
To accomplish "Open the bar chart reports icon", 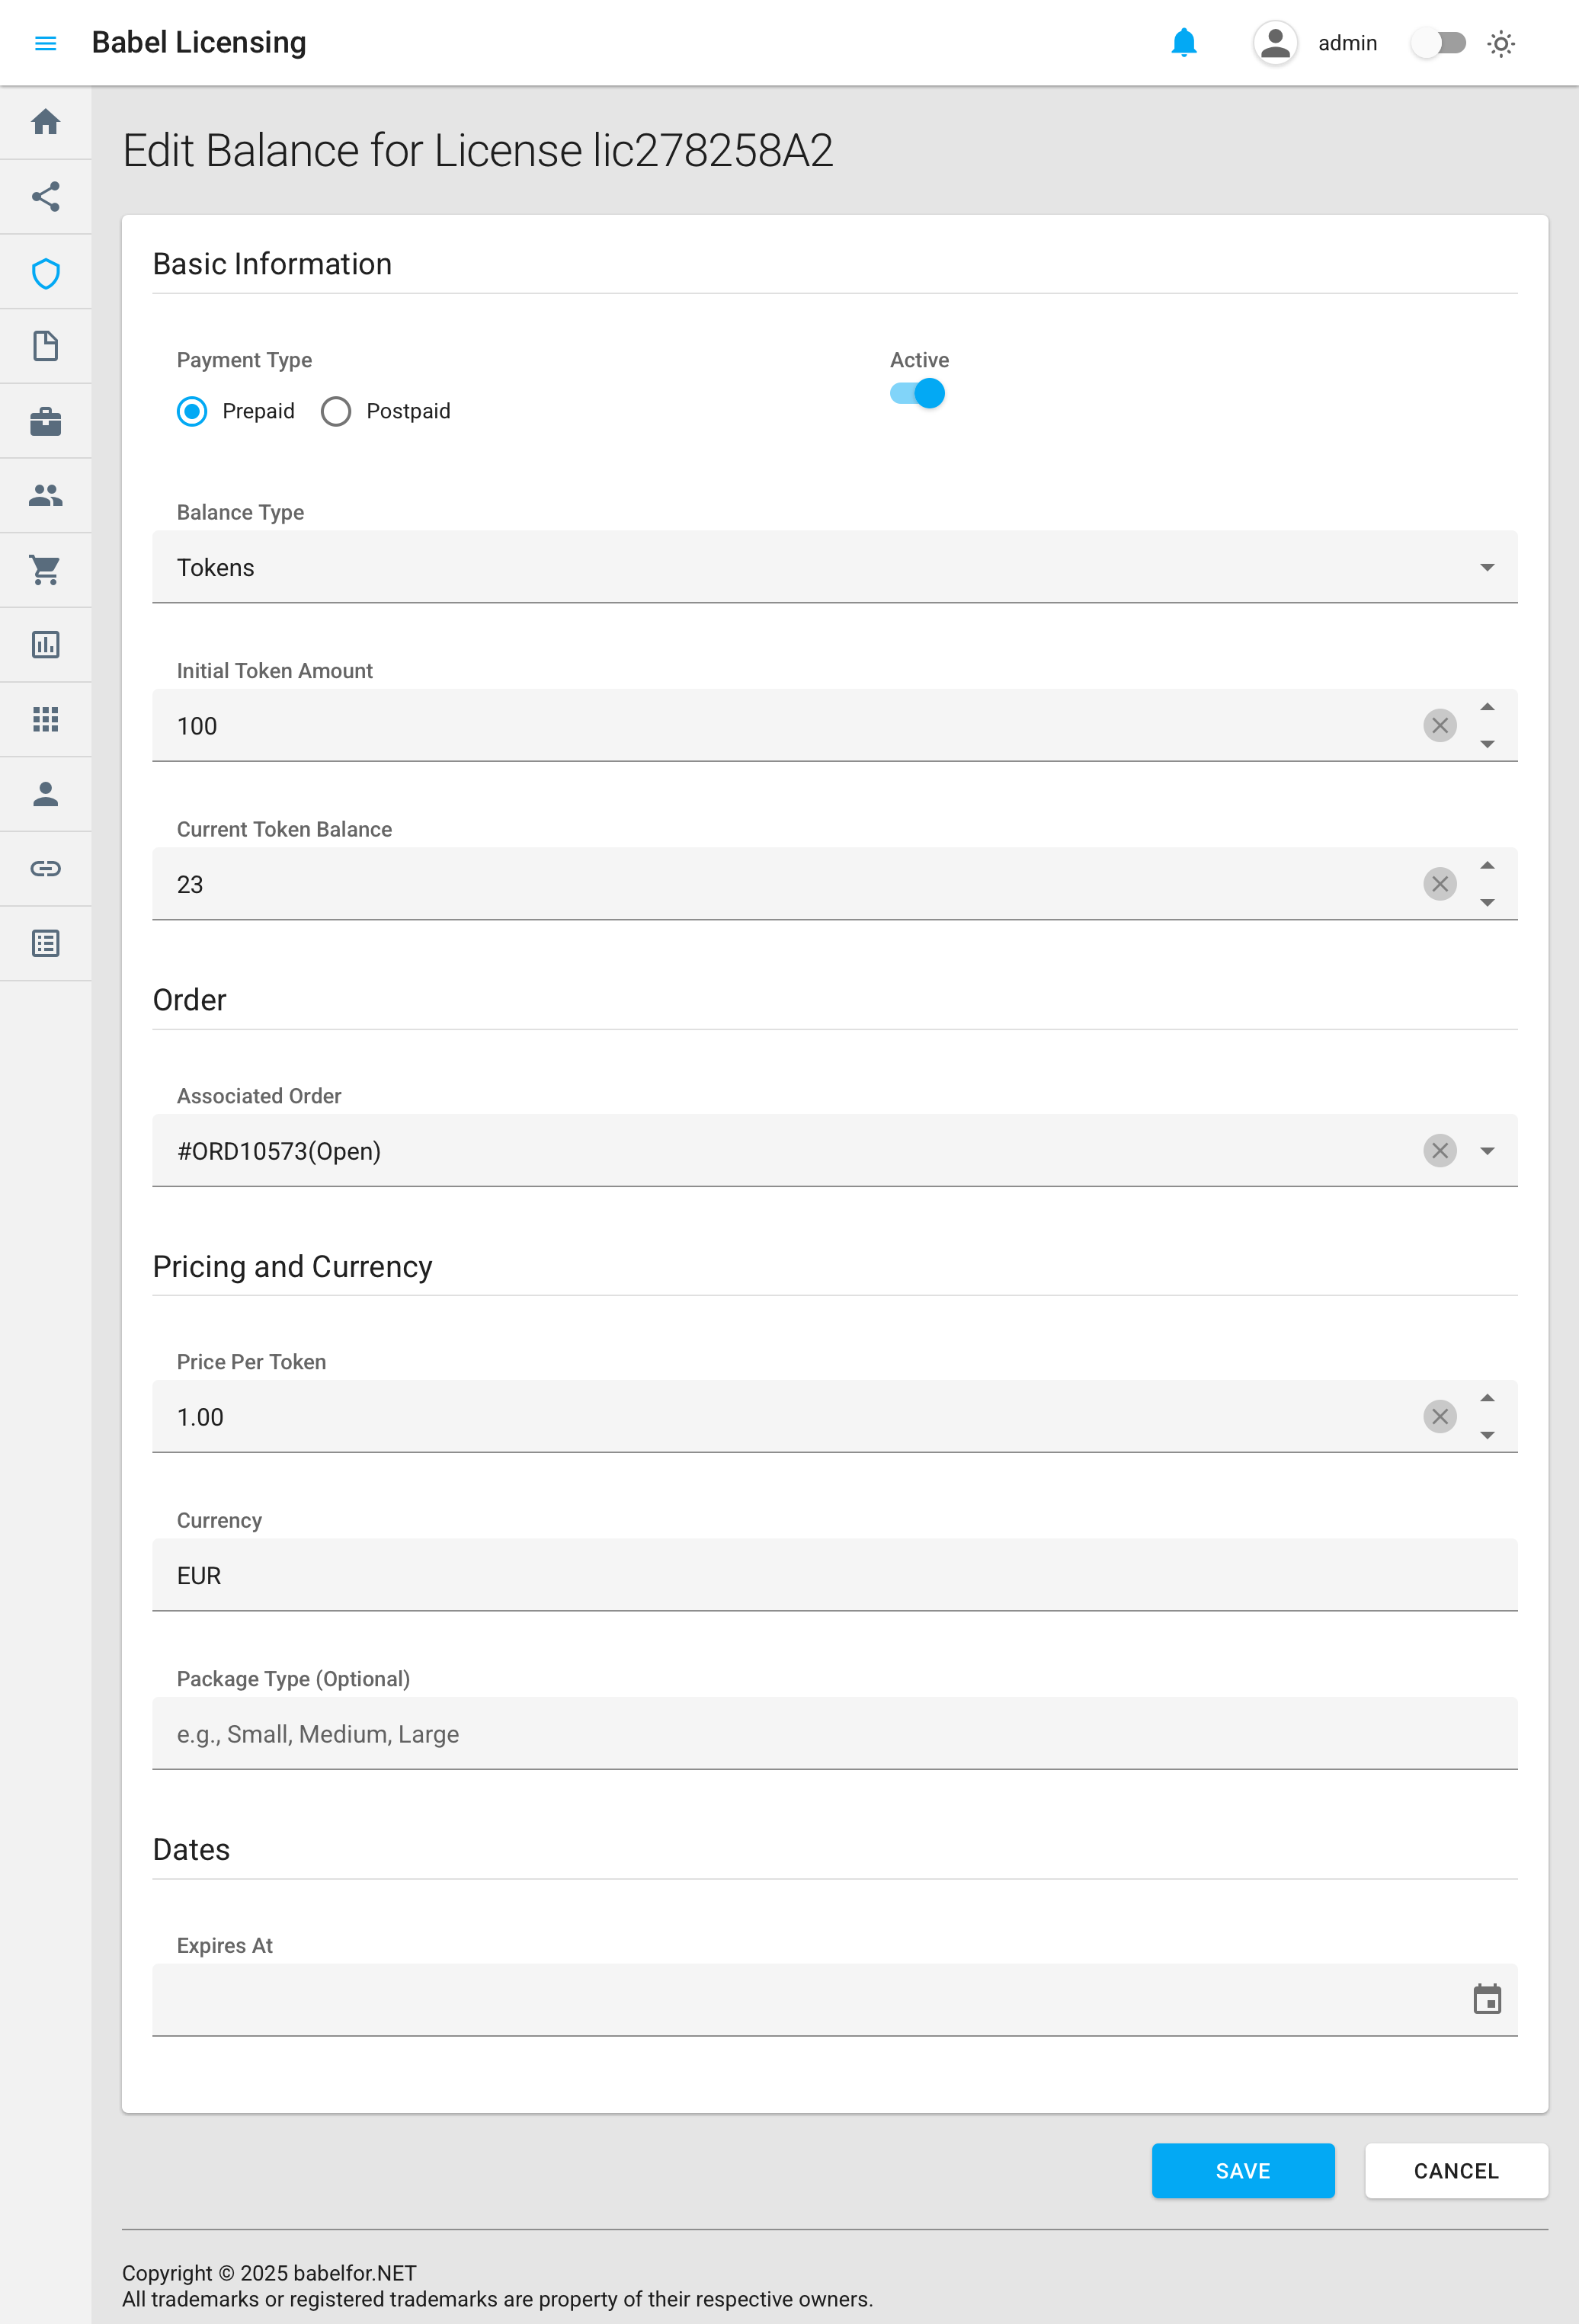I will tap(45, 645).
